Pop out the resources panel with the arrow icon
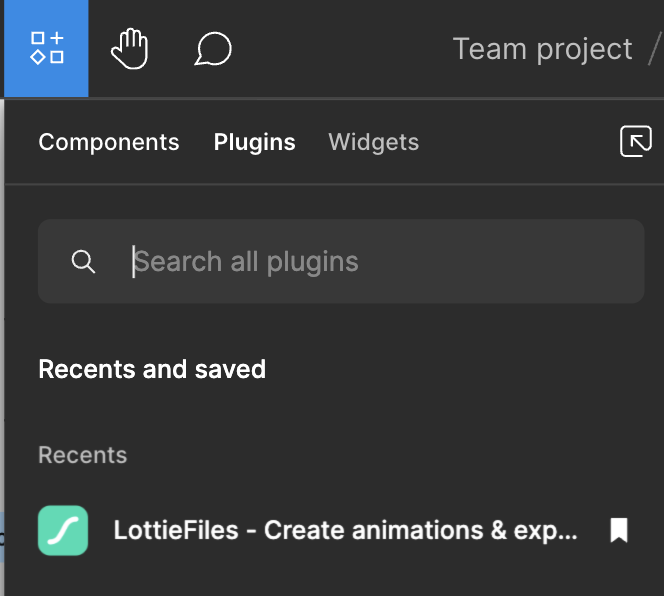Screen dimensions: 664x596 click(636, 141)
